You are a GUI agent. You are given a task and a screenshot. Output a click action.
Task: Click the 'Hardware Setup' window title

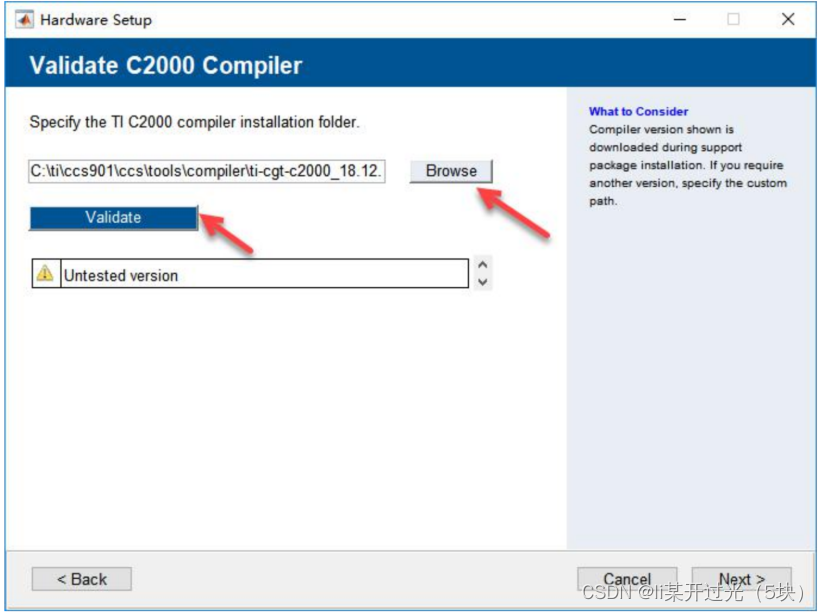pos(96,20)
